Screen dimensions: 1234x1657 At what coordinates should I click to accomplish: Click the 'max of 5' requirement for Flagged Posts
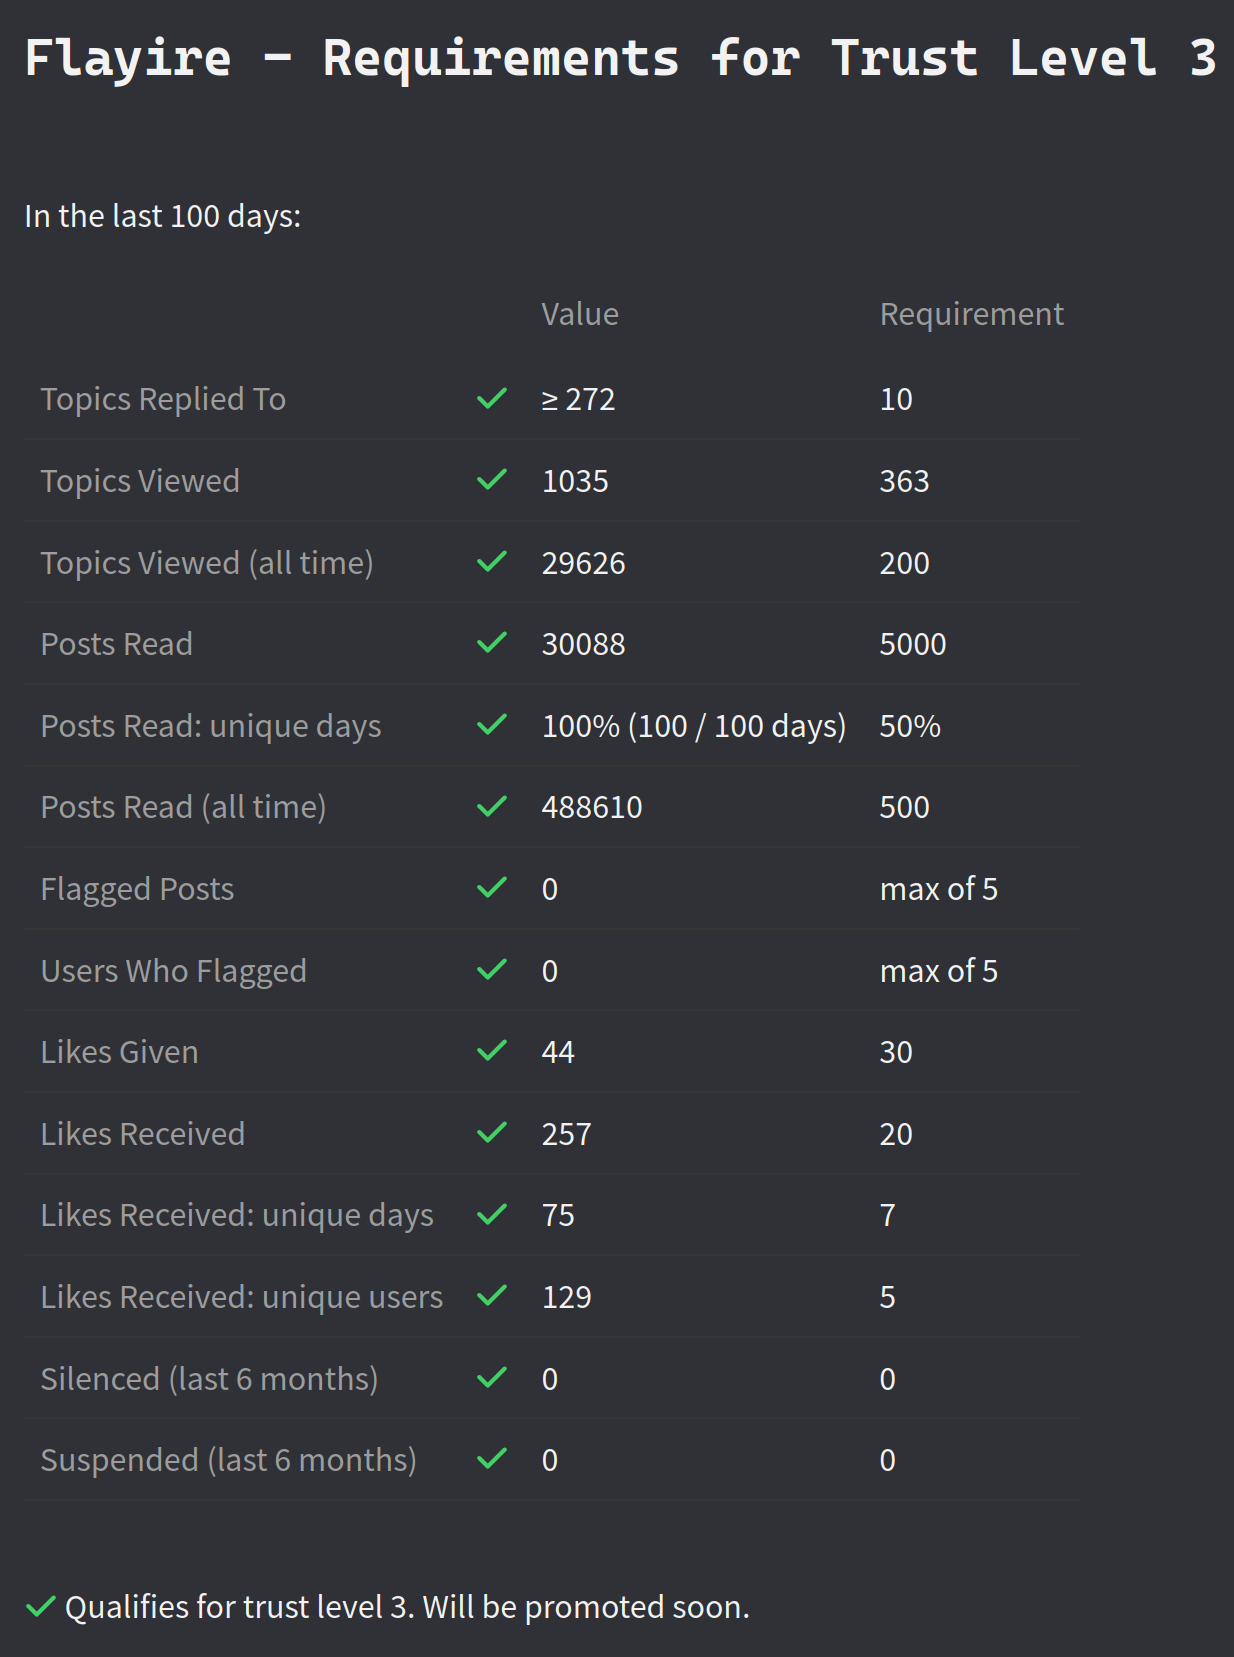(938, 889)
